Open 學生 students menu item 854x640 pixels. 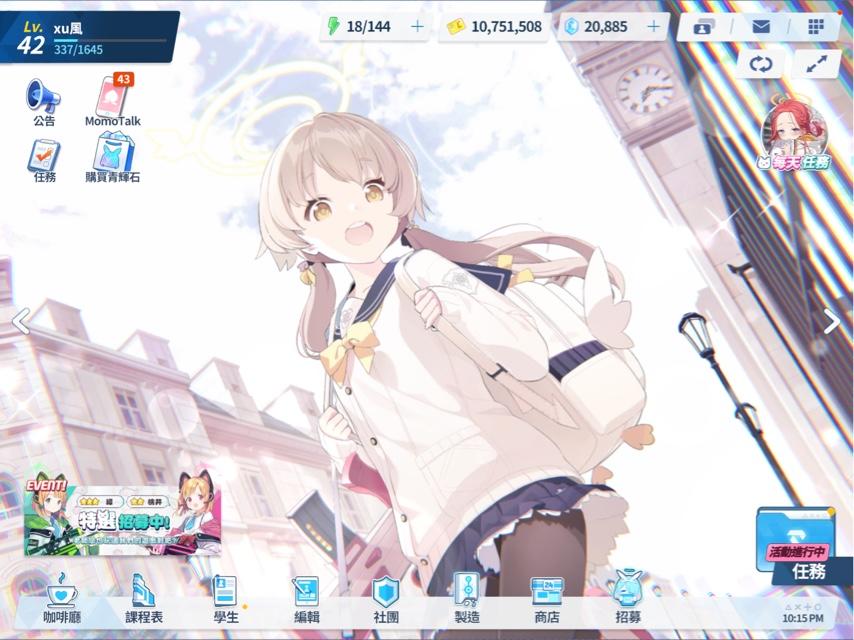click(x=225, y=598)
